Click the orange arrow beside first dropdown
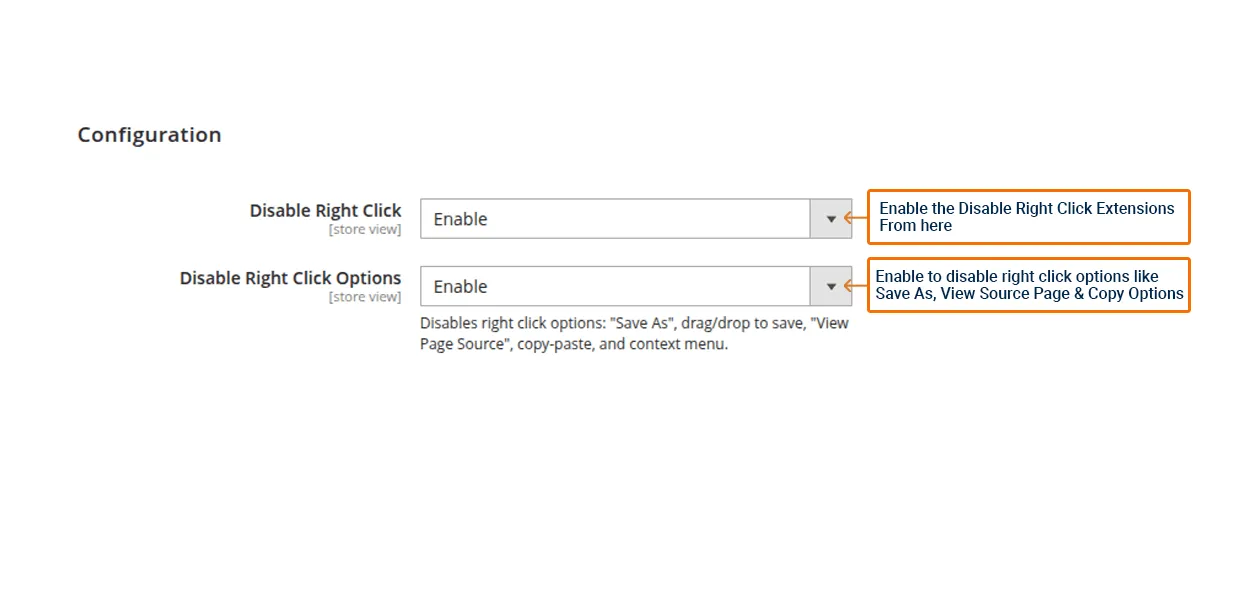1250x600 pixels. click(x=855, y=217)
